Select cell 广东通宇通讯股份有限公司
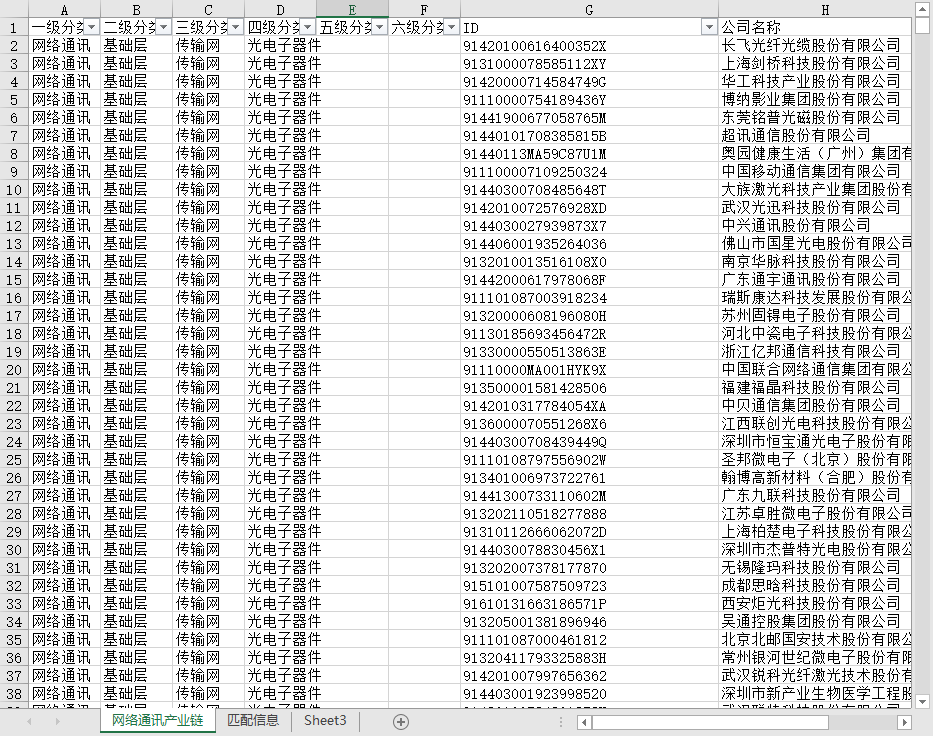 pos(815,280)
